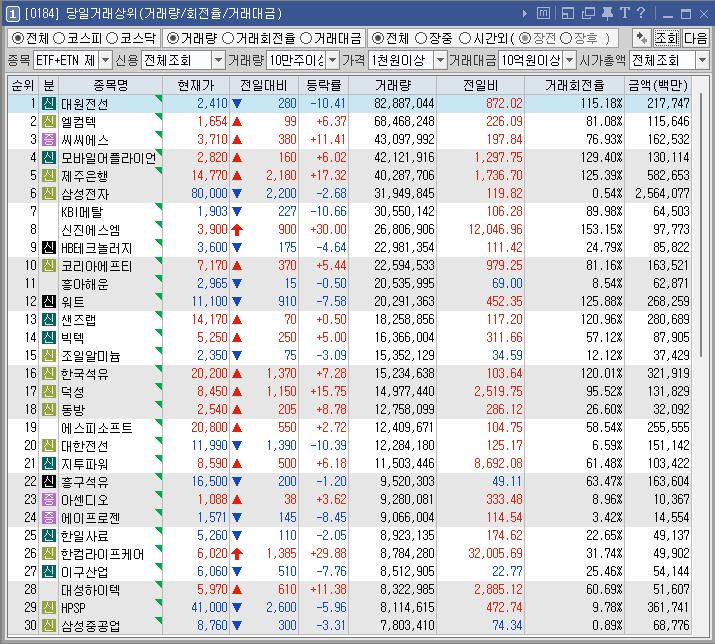Select the 장후 radio button
Screen dimensions: 715x644
tap(565, 38)
